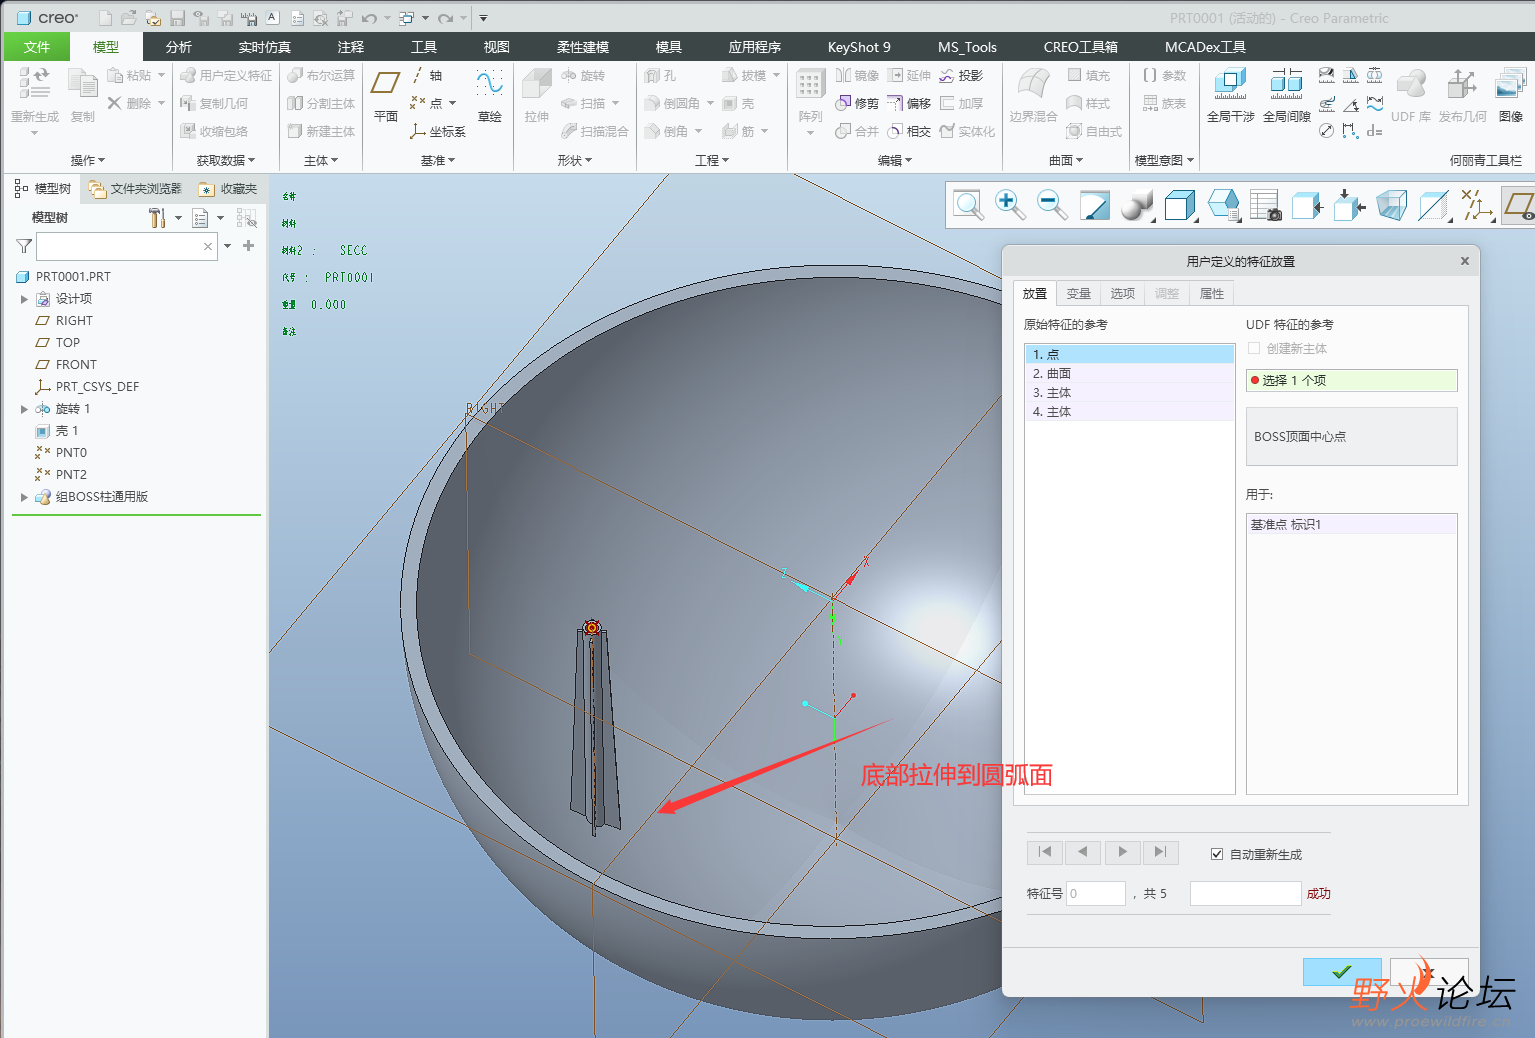Click the Zoom In magnifier icon
1535x1038 pixels.
coord(1010,205)
